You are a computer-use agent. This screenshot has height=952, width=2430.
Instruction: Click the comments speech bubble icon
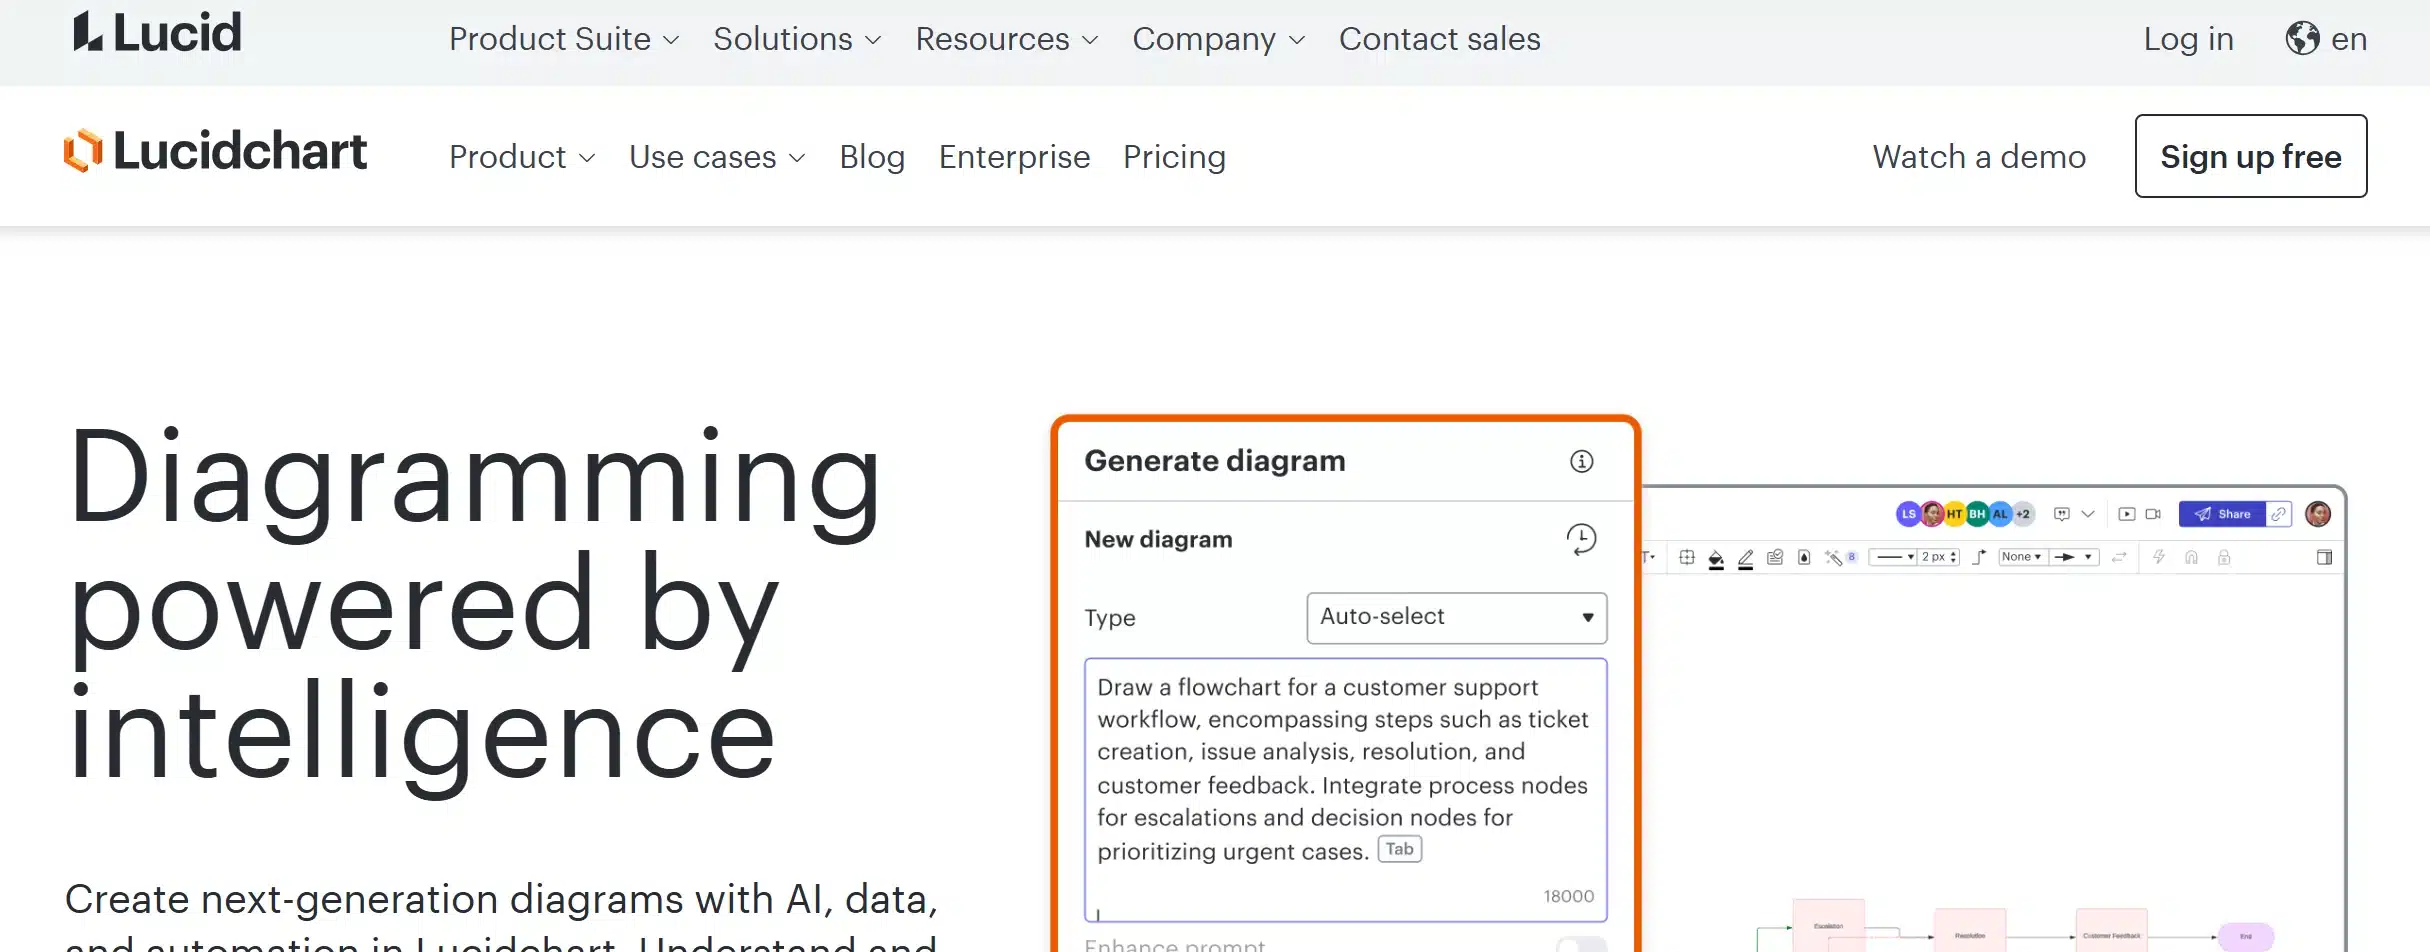(x=2061, y=514)
